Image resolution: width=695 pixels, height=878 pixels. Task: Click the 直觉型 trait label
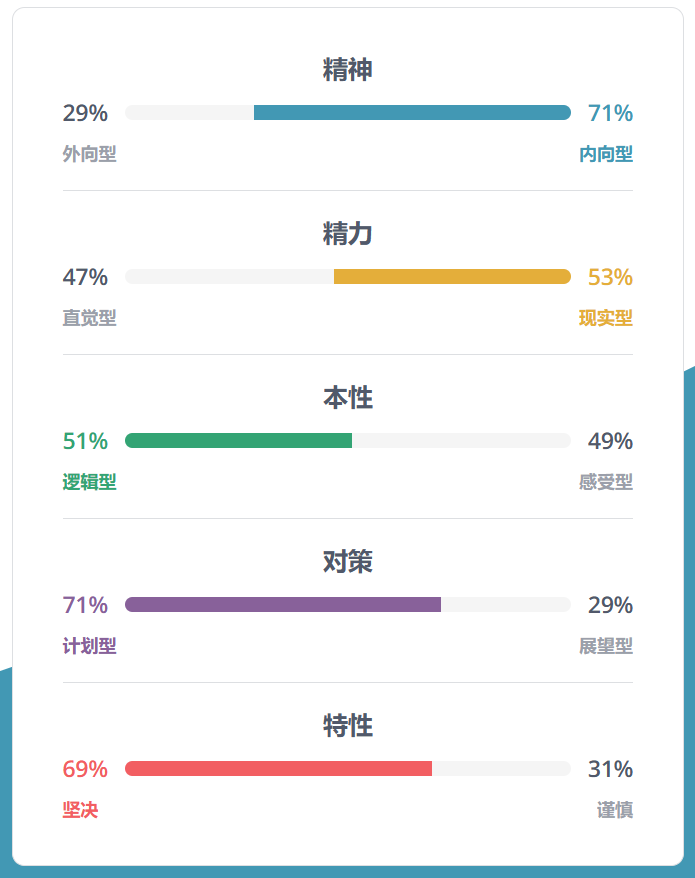pyautogui.click(x=90, y=318)
